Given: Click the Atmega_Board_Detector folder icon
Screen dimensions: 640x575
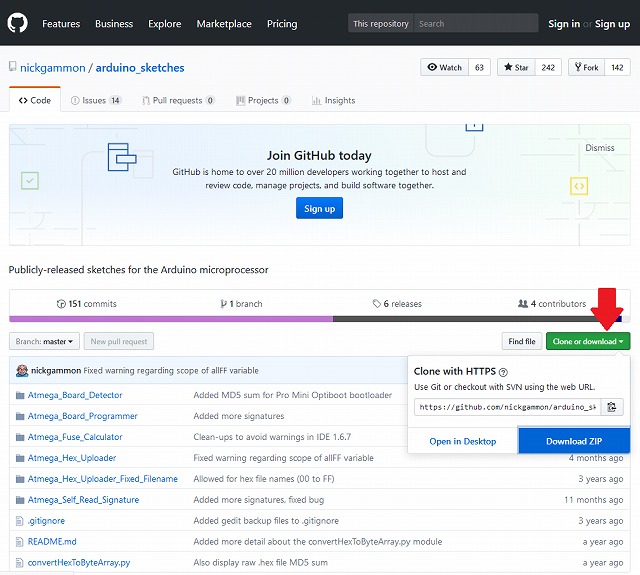Looking at the screenshot, I should tap(20, 395).
